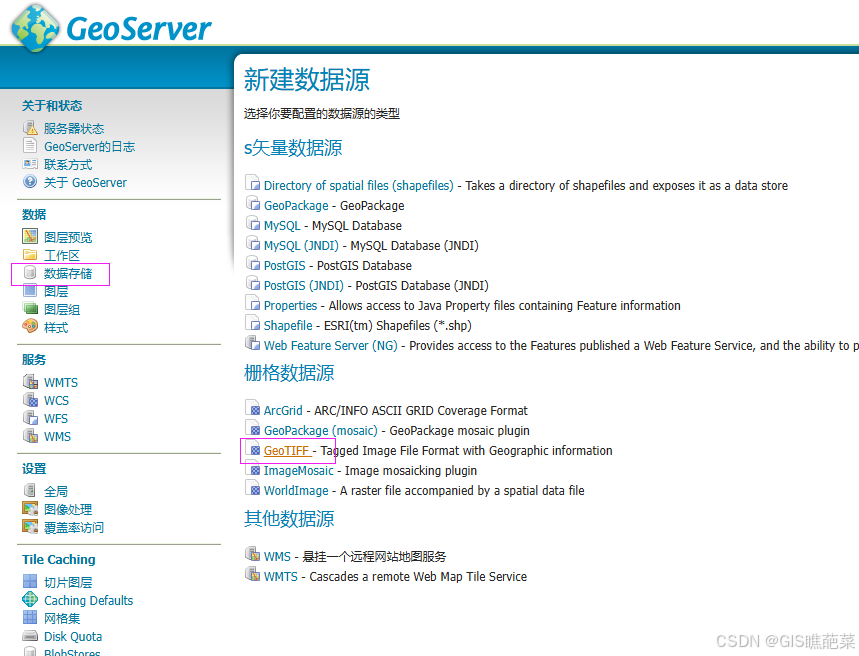Click the GeoServer globe logo

(35, 28)
